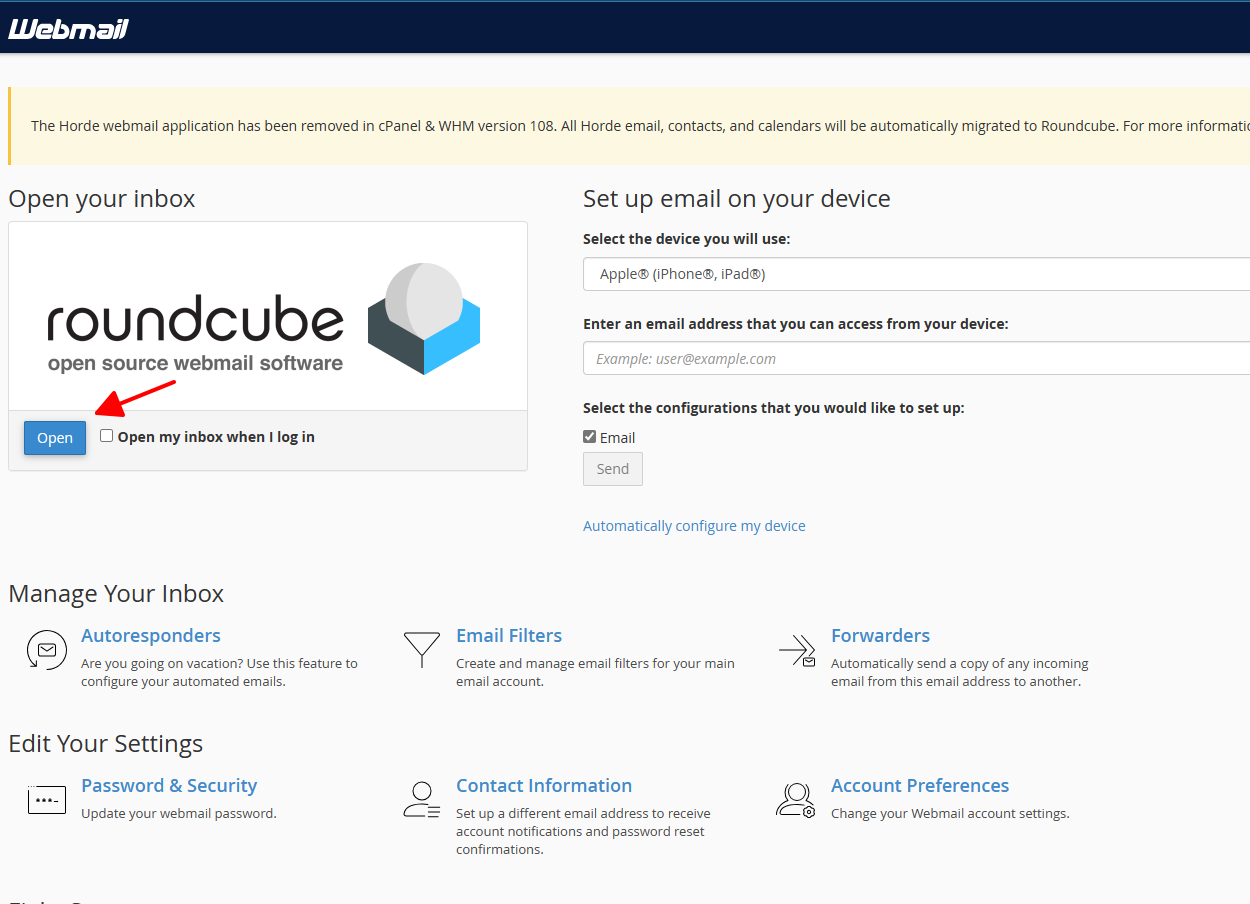Viewport: 1250px width, 904px height.
Task: Click 'Create and manage email filters' description
Action: point(595,673)
